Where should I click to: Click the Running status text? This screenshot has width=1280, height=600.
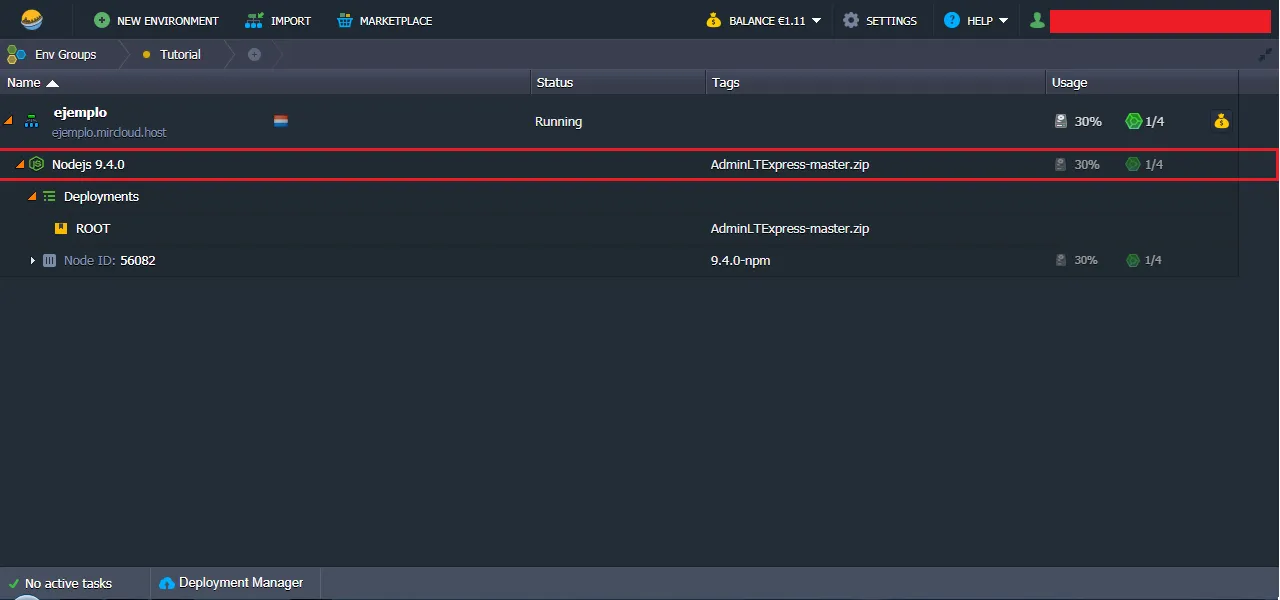[558, 121]
